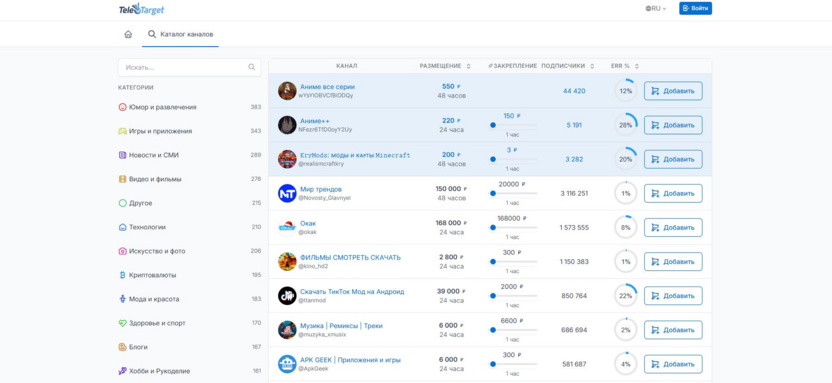Open the Мир трендов channel logo
832x383 pixels.
(x=287, y=193)
